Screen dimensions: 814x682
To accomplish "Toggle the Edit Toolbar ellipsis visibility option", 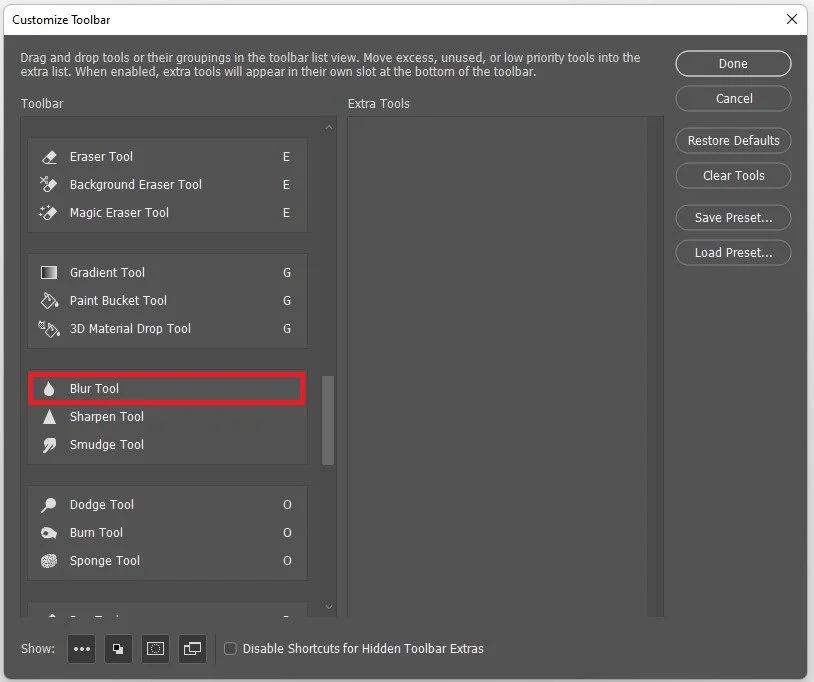I will coord(81,648).
